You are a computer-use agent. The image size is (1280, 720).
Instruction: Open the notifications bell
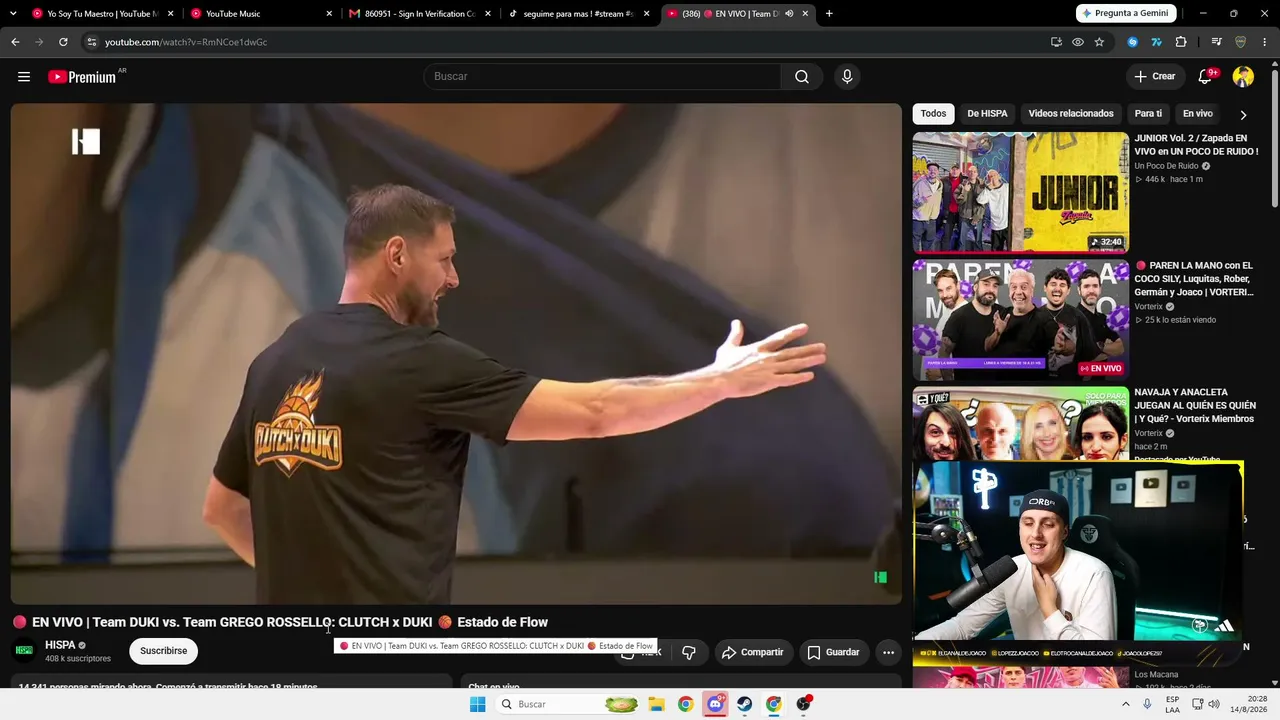tap(1206, 77)
